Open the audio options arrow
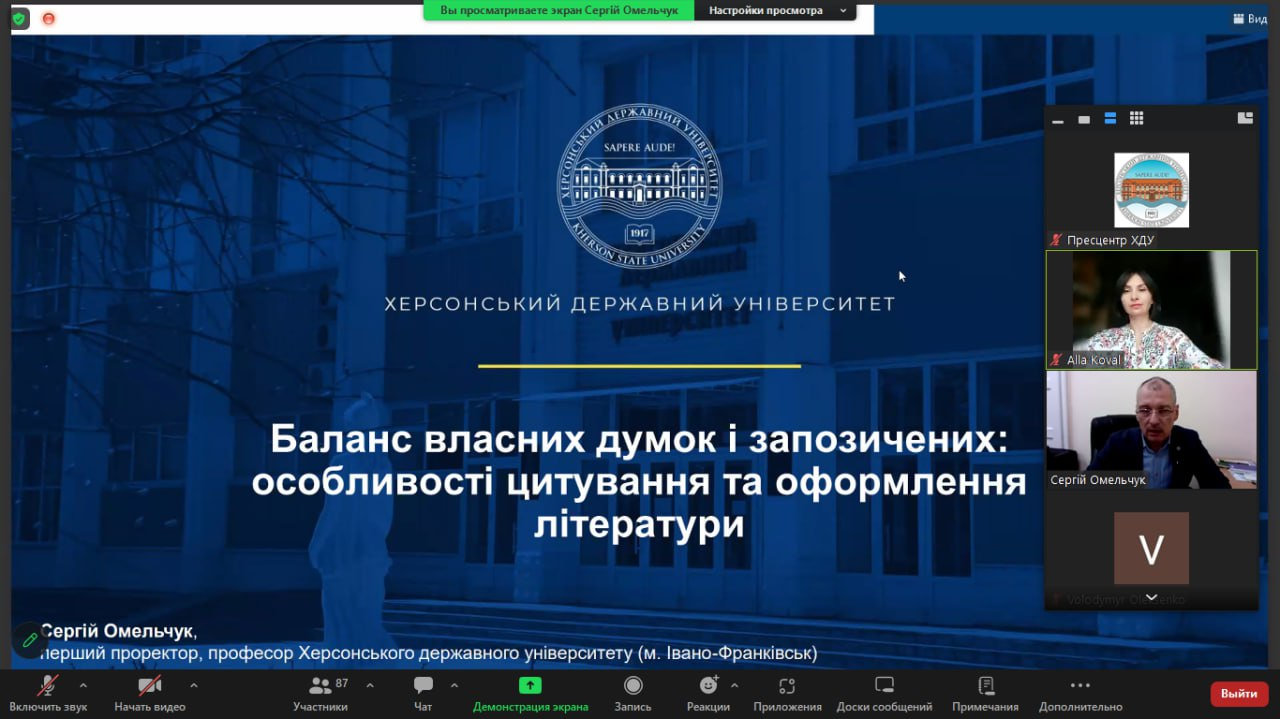The width and height of the screenshot is (1280, 719). pos(83,686)
